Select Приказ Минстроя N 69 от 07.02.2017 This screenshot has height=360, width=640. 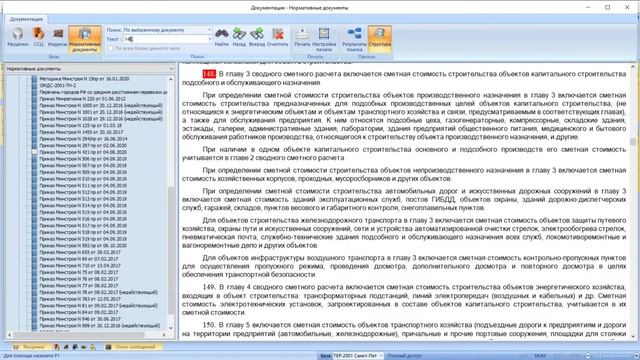point(79,259)
